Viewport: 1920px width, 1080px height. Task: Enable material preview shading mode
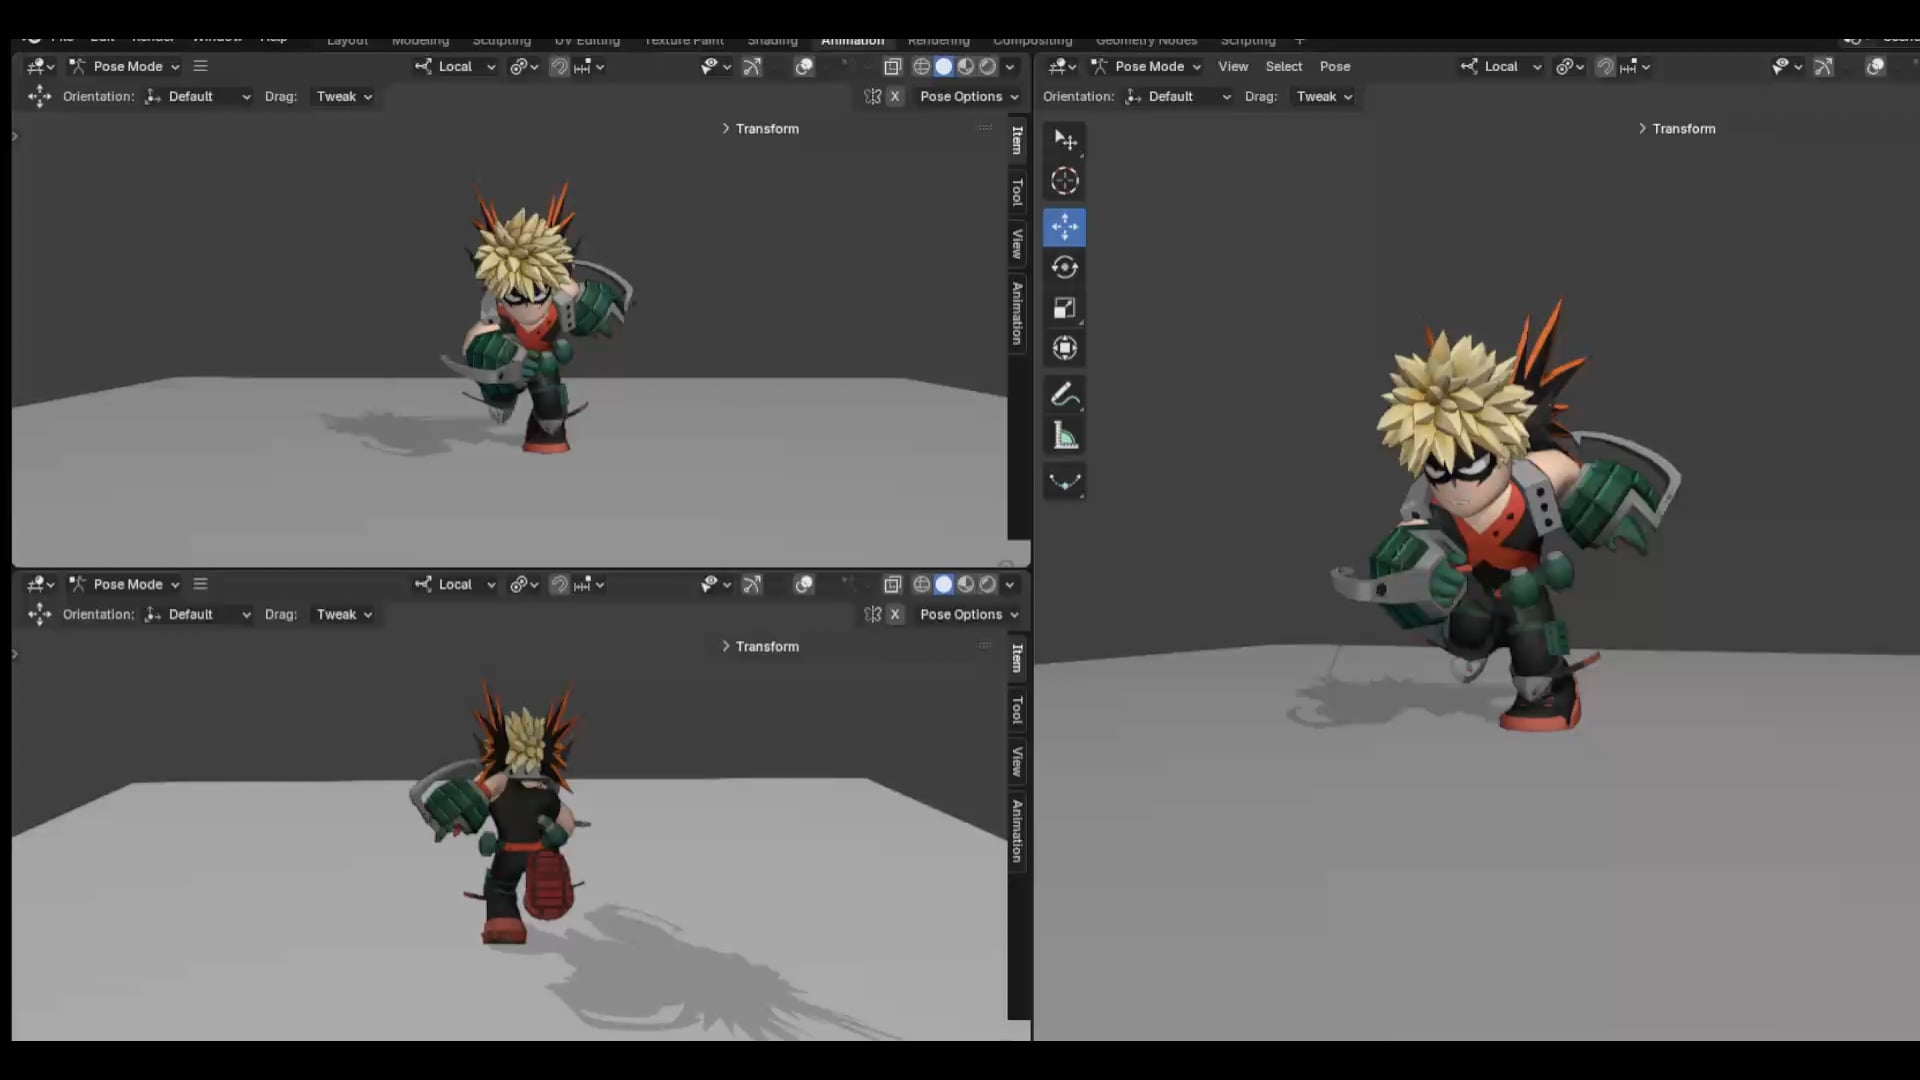tap(966, 66)
